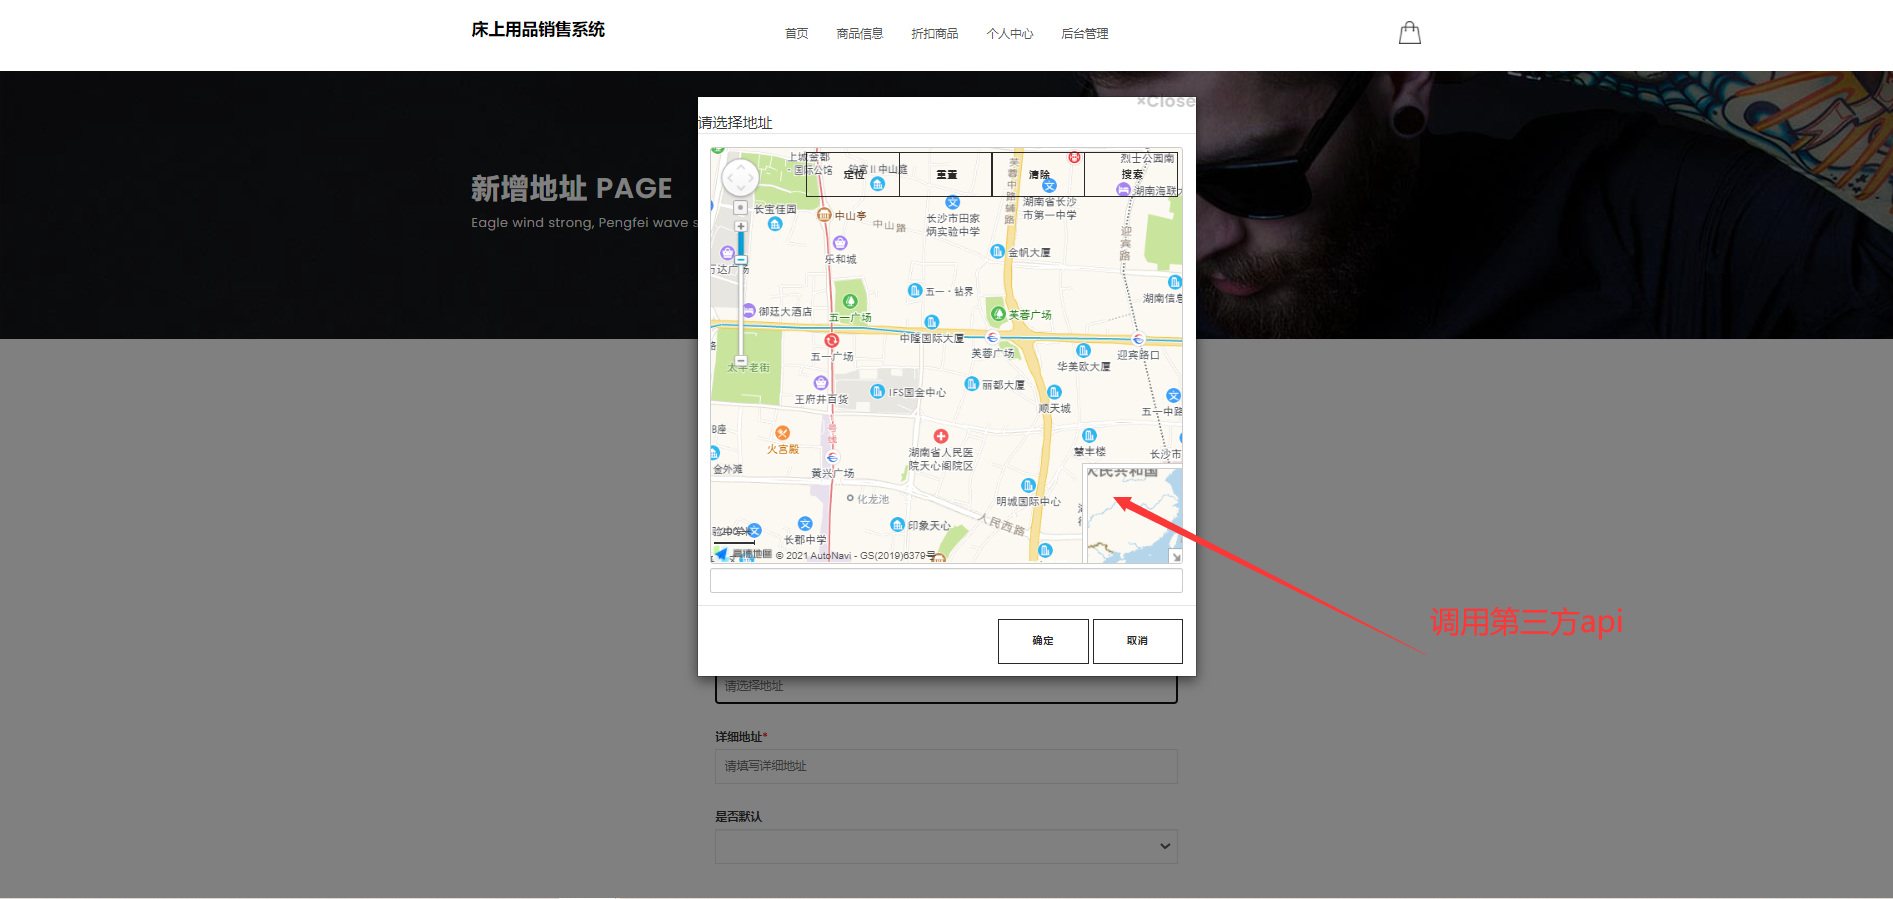Click the 金帆大厦 building icon
Viewport: 1893px width, 899px height.
[x=997, y=251]
